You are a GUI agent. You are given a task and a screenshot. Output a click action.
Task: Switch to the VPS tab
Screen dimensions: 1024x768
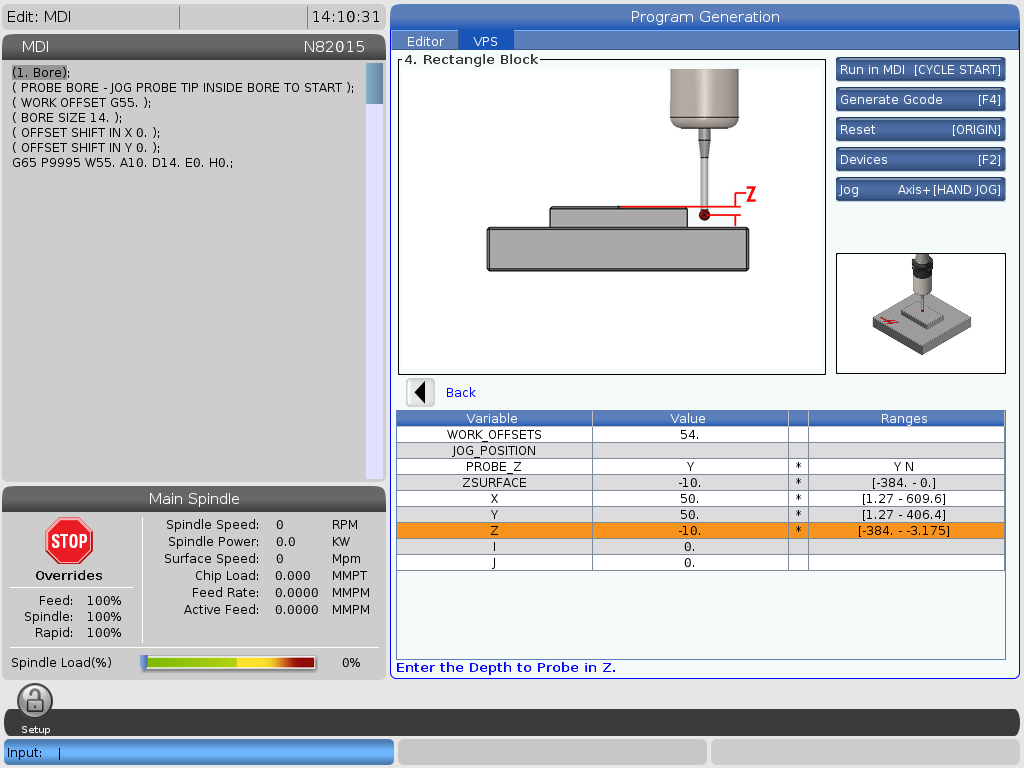[x=485, y=41]
